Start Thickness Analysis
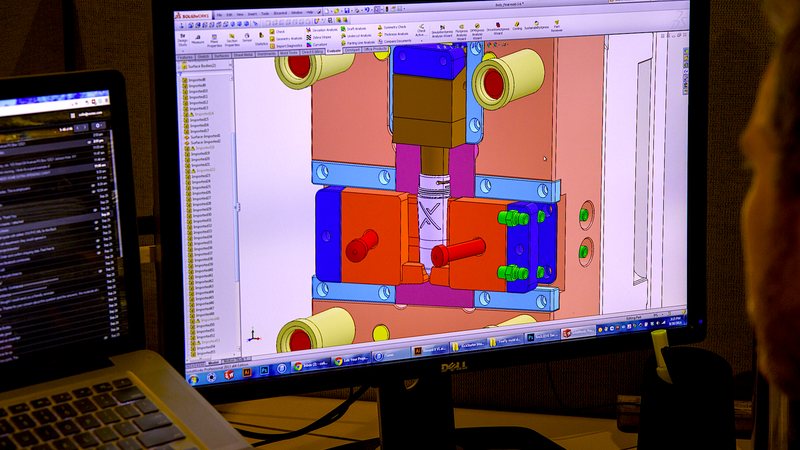The width and height of the screenshot is (800, 450). point(393,34)
